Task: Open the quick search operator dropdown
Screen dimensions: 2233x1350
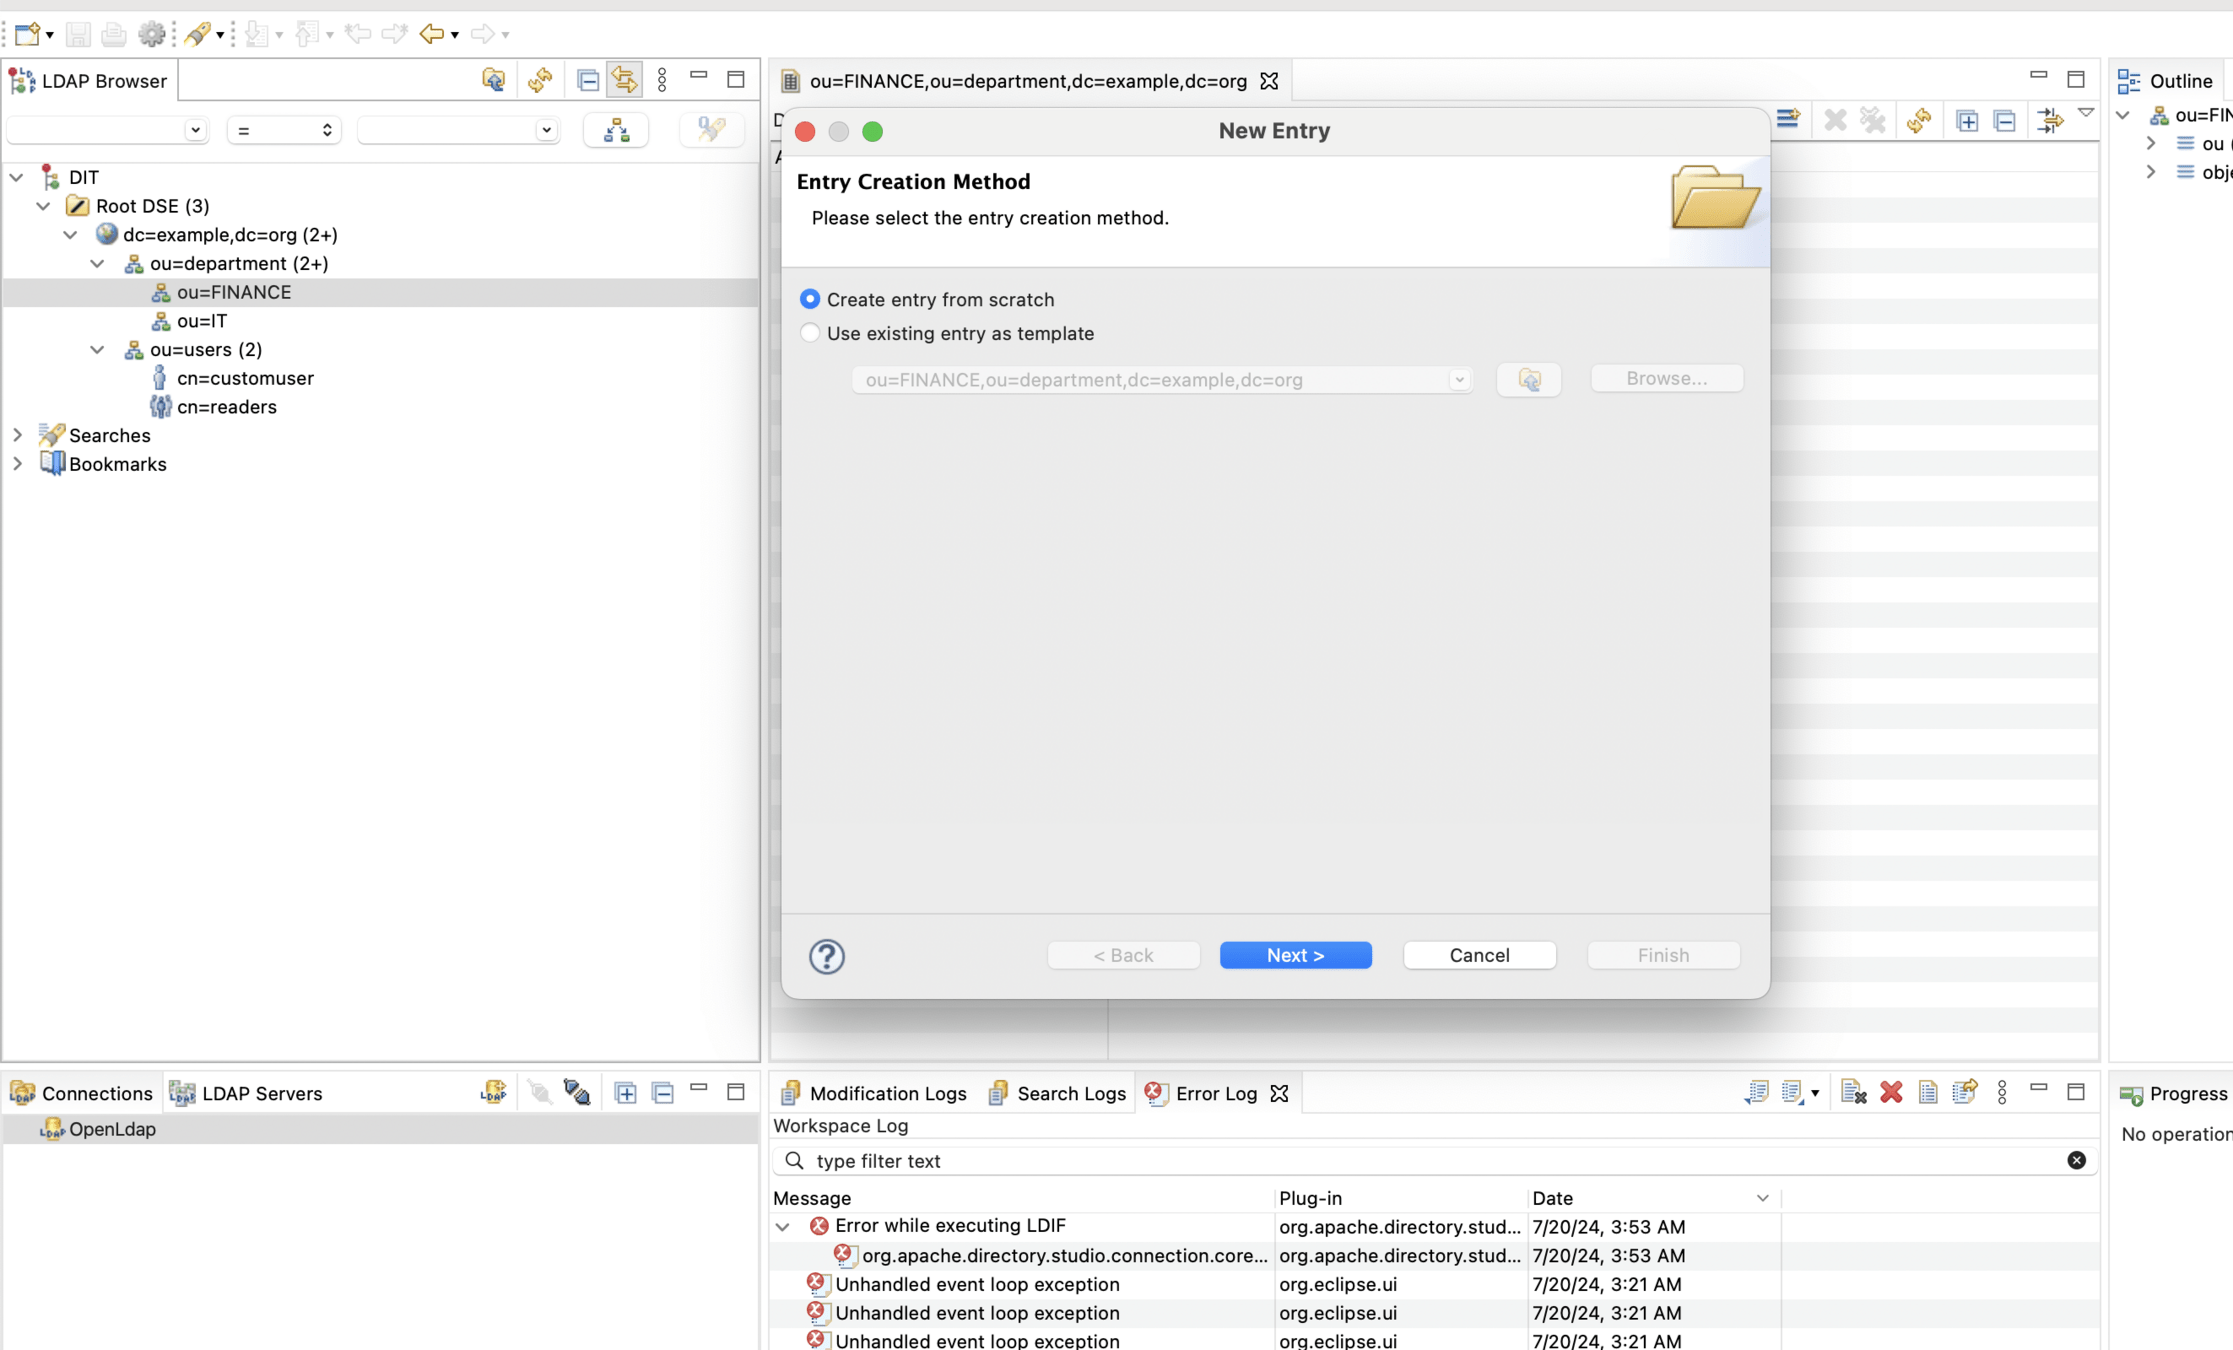Action: pyautogui.click(x=284, y=130)
